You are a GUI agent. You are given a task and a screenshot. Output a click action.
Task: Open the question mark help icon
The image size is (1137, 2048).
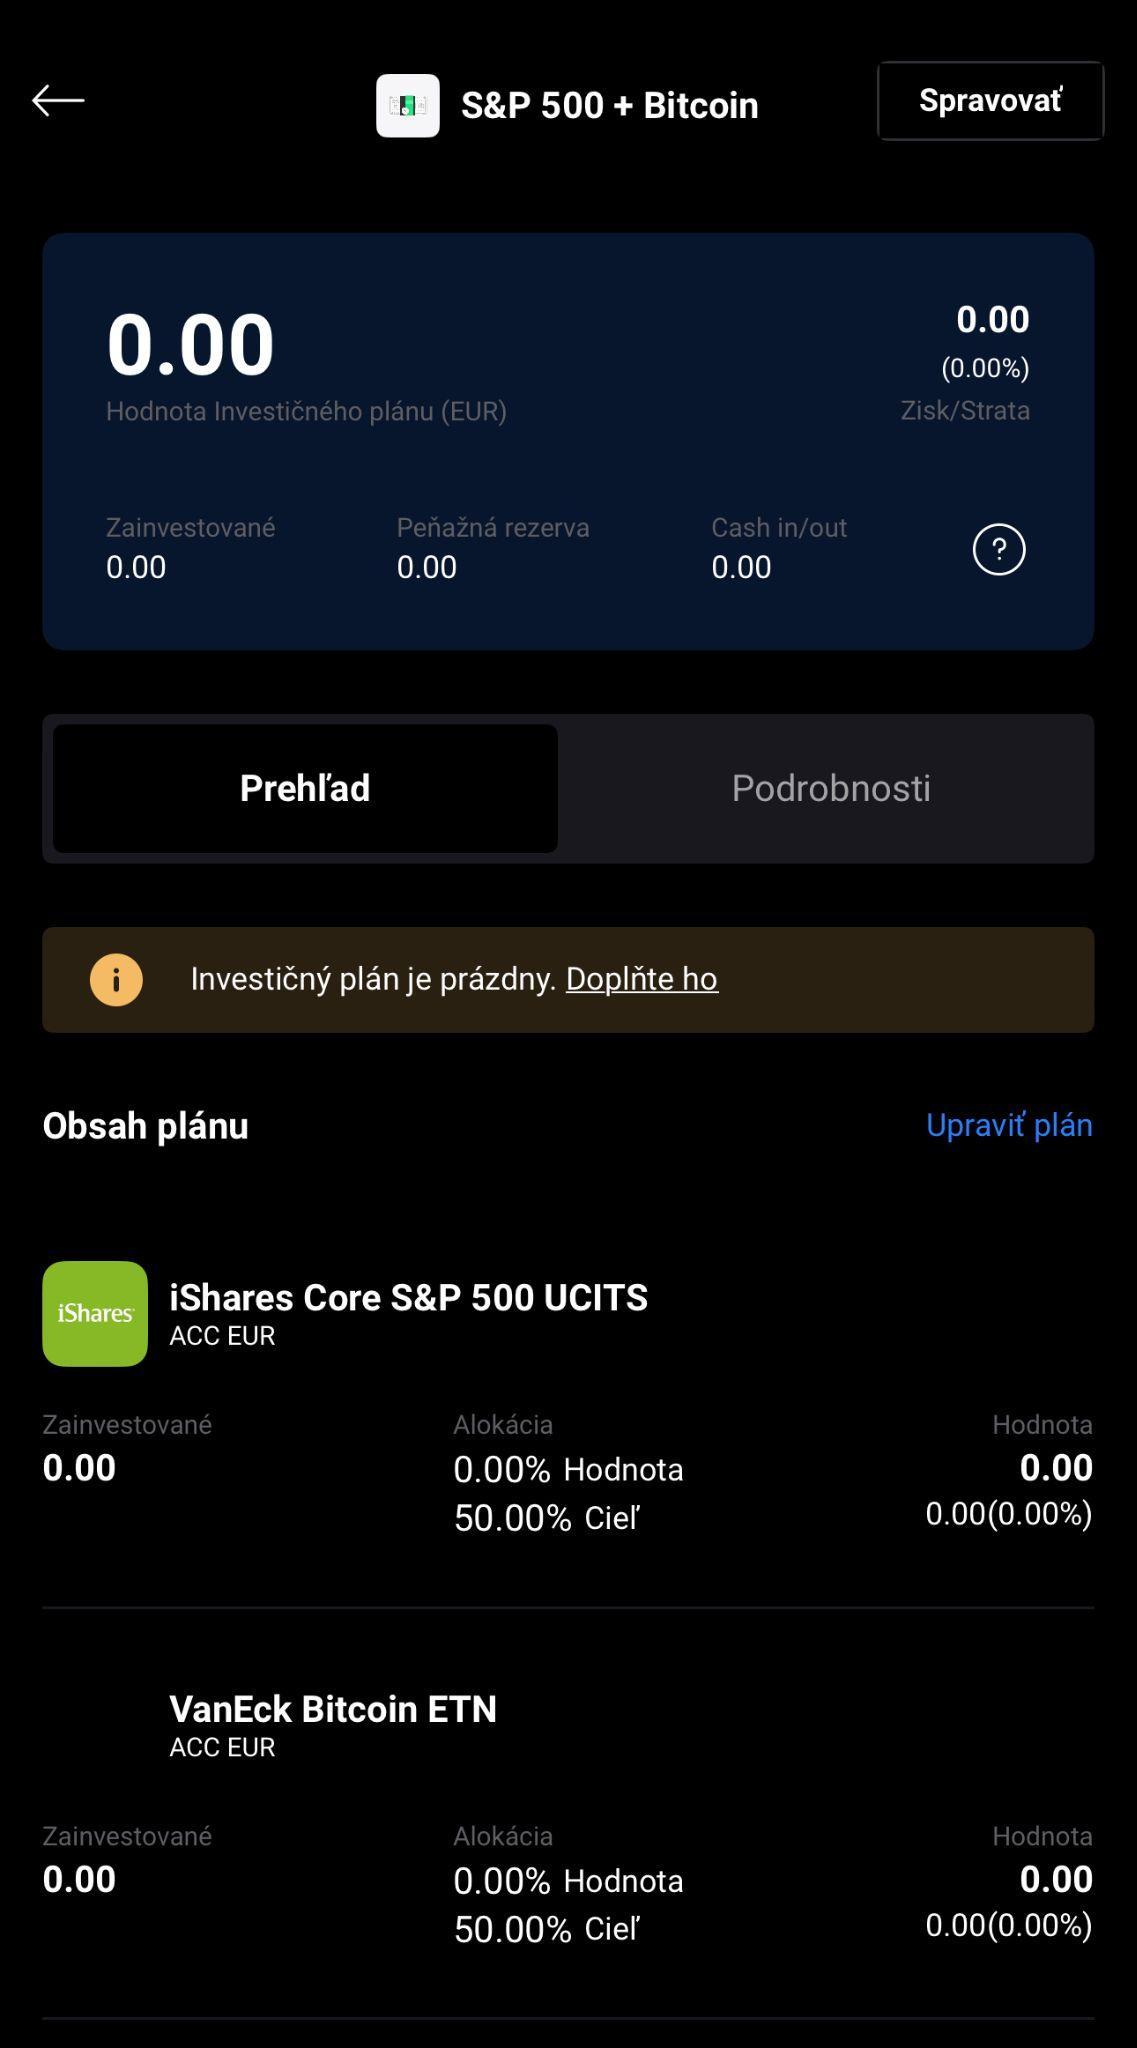(x=999, y=549)
